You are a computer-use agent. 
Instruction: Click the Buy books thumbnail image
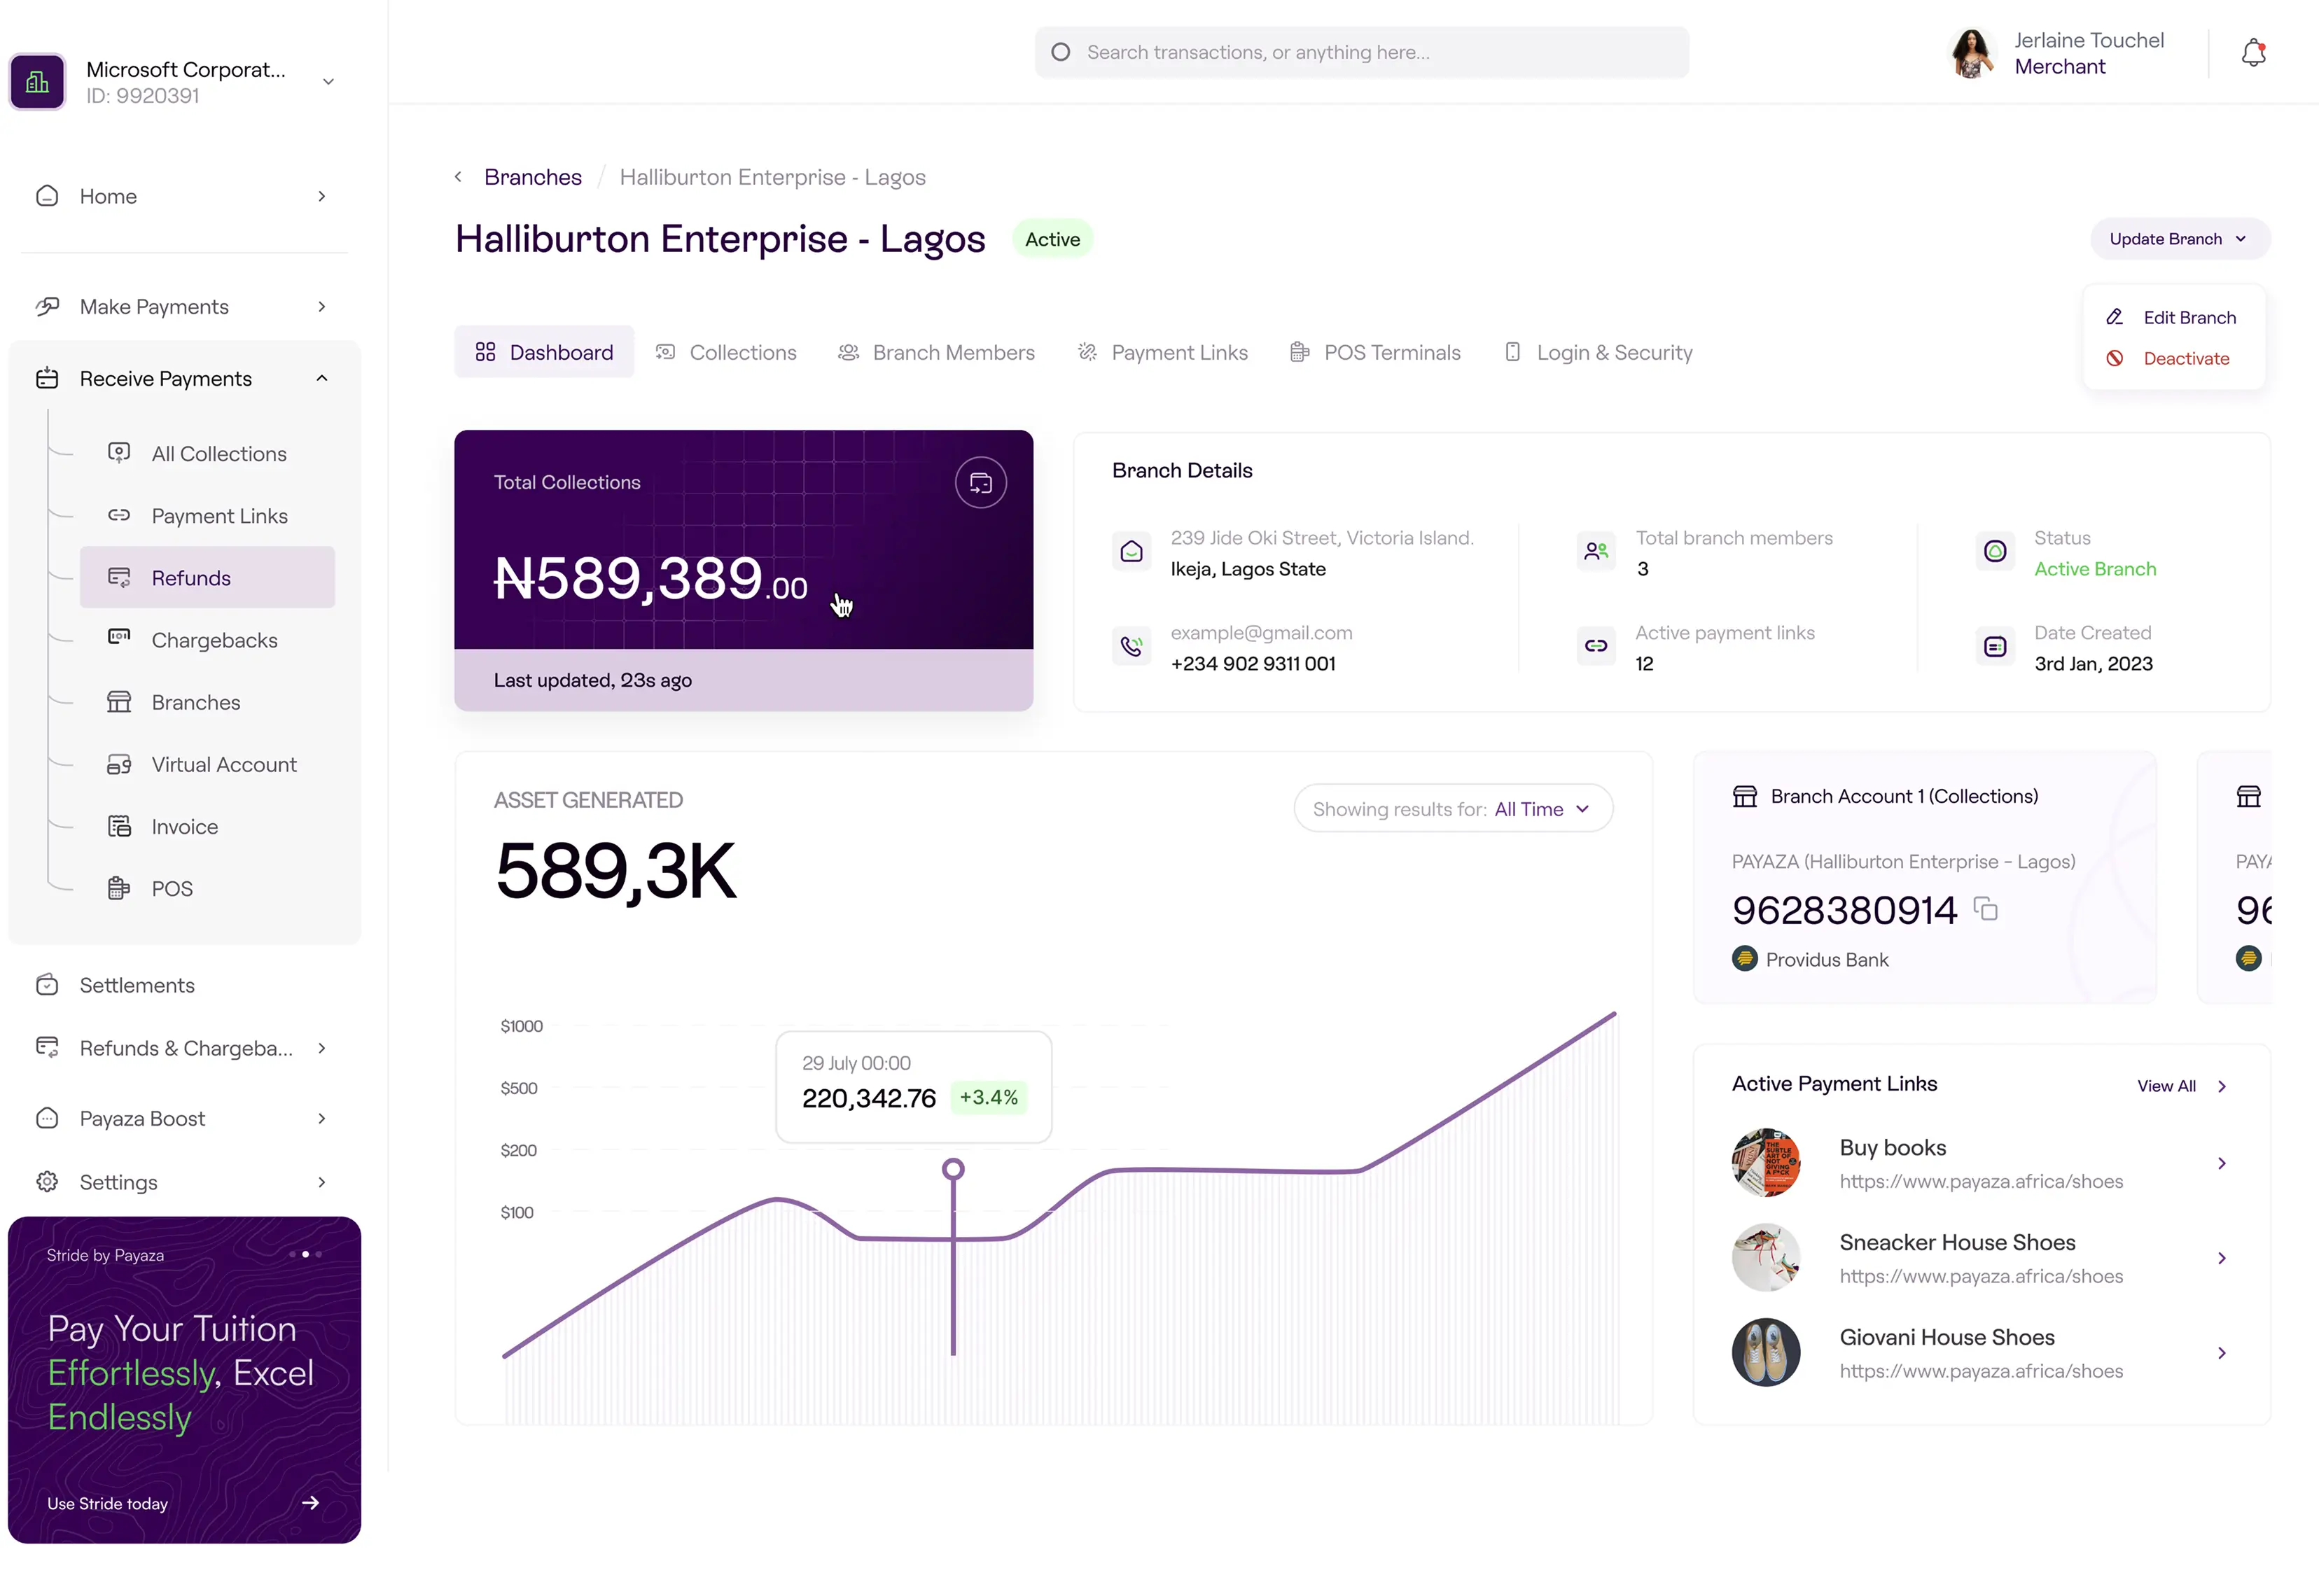pyautogui.click(x=1766, y=1163)
